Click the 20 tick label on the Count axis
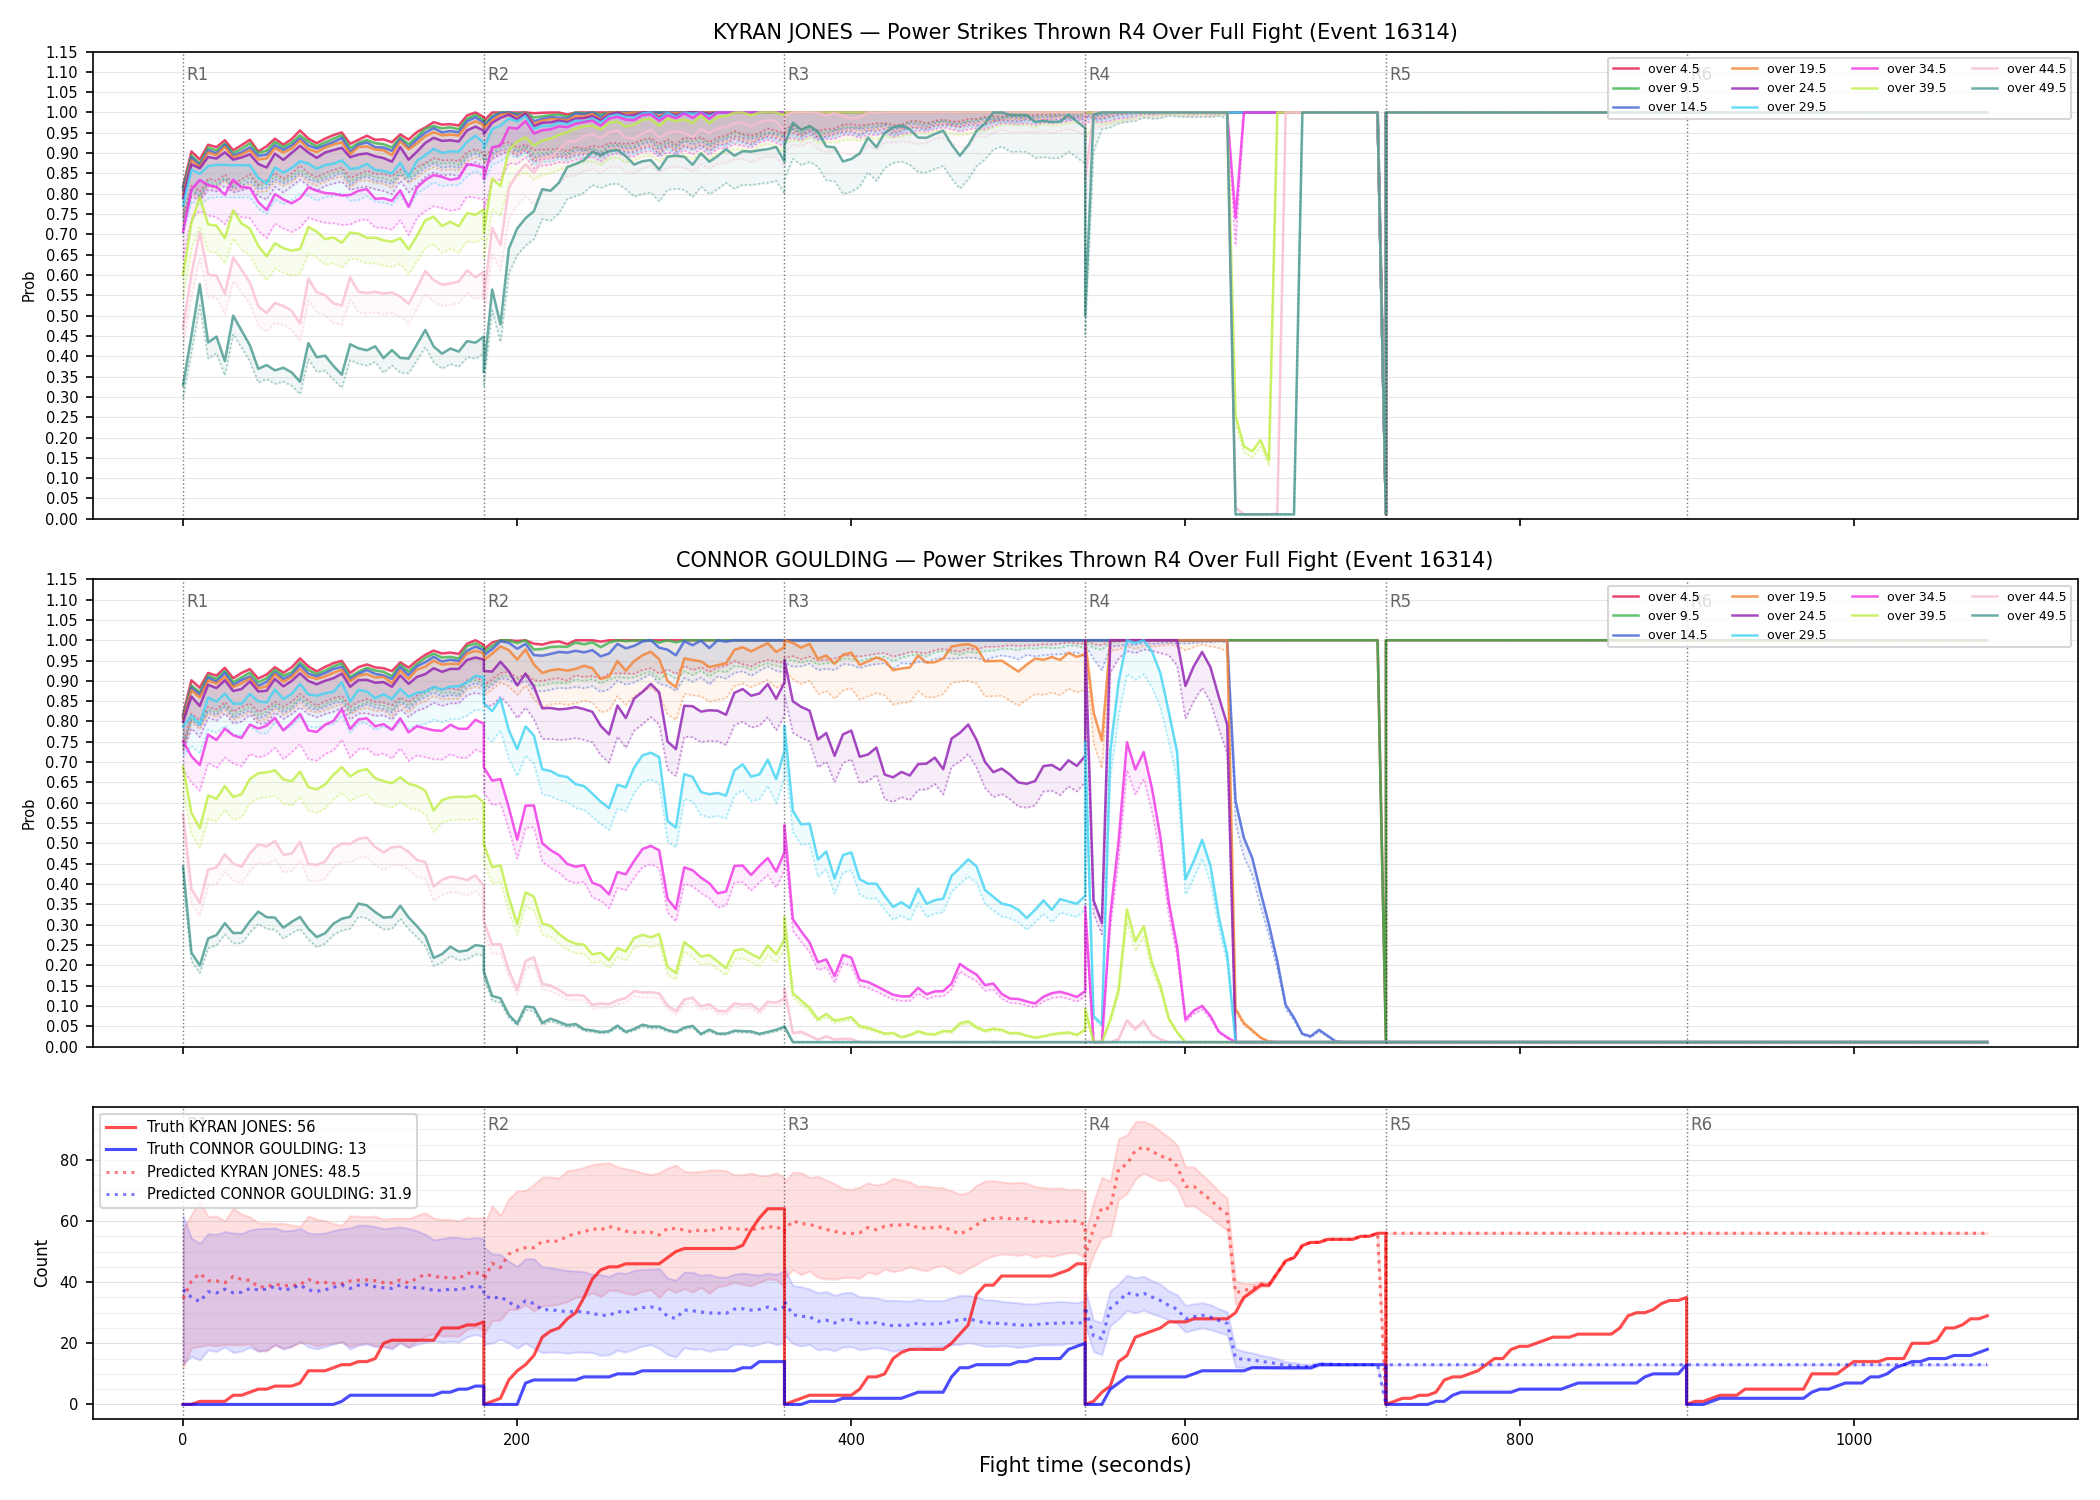2100x1500 pixels. point(69,1344)
